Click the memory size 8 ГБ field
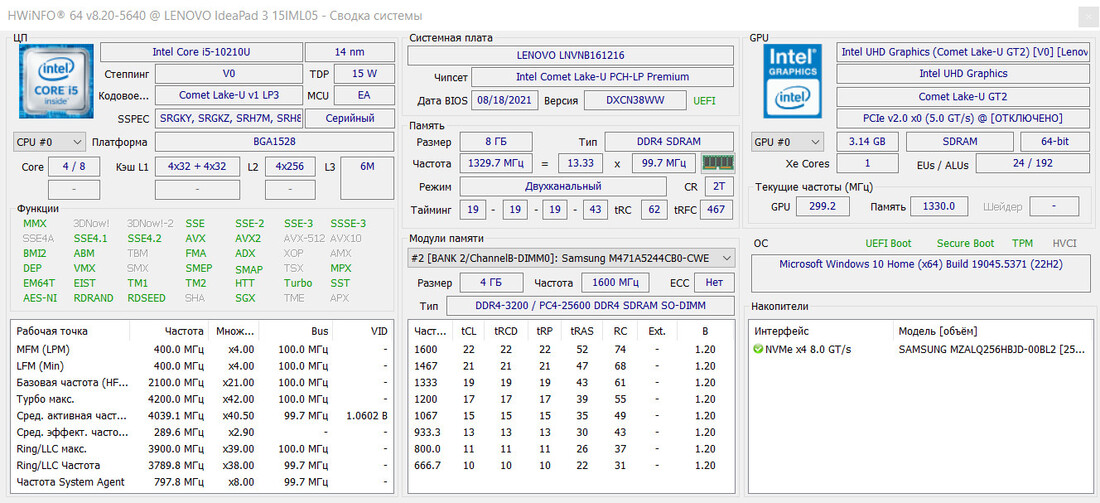The image size is (1100, 503). click(x=495, y=142)
